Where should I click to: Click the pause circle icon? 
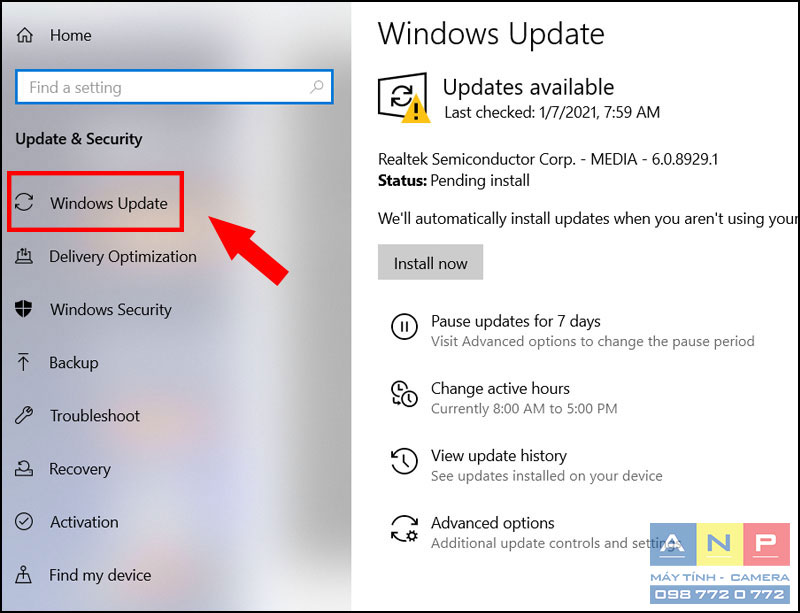404,326
